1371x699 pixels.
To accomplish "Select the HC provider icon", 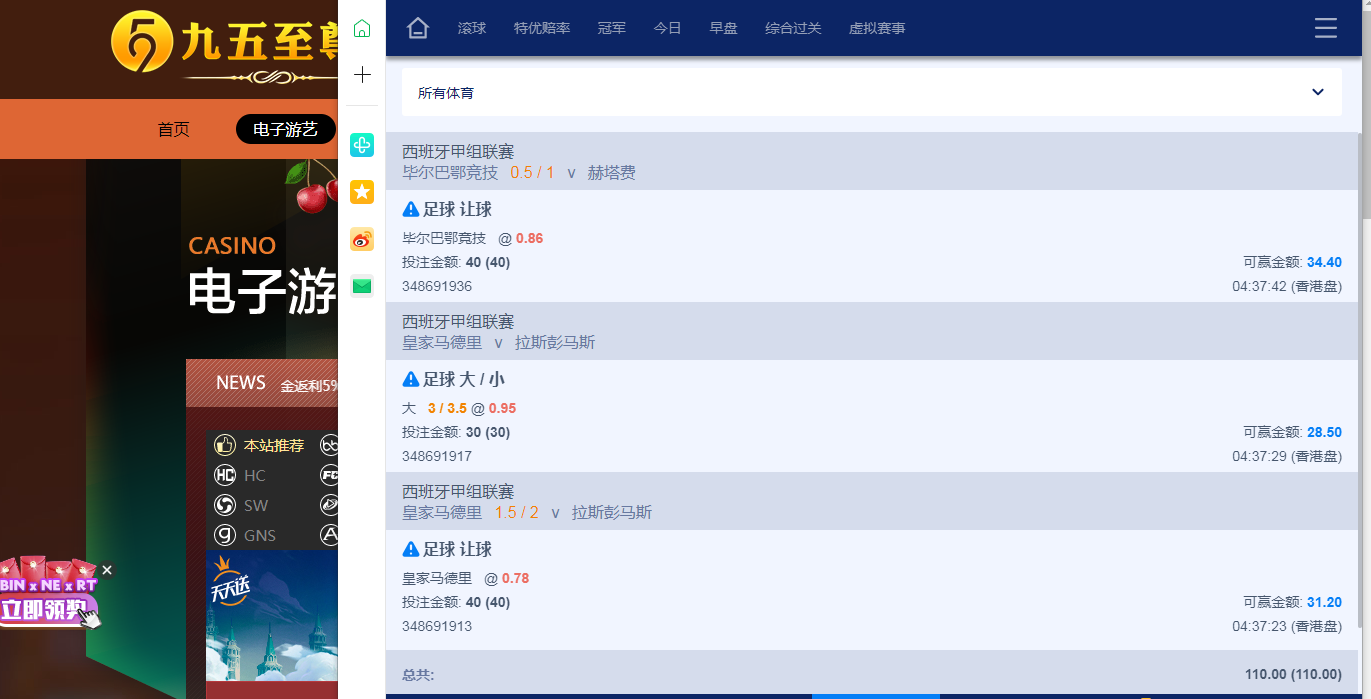I will pyautogui.click(x=225, y=475).
